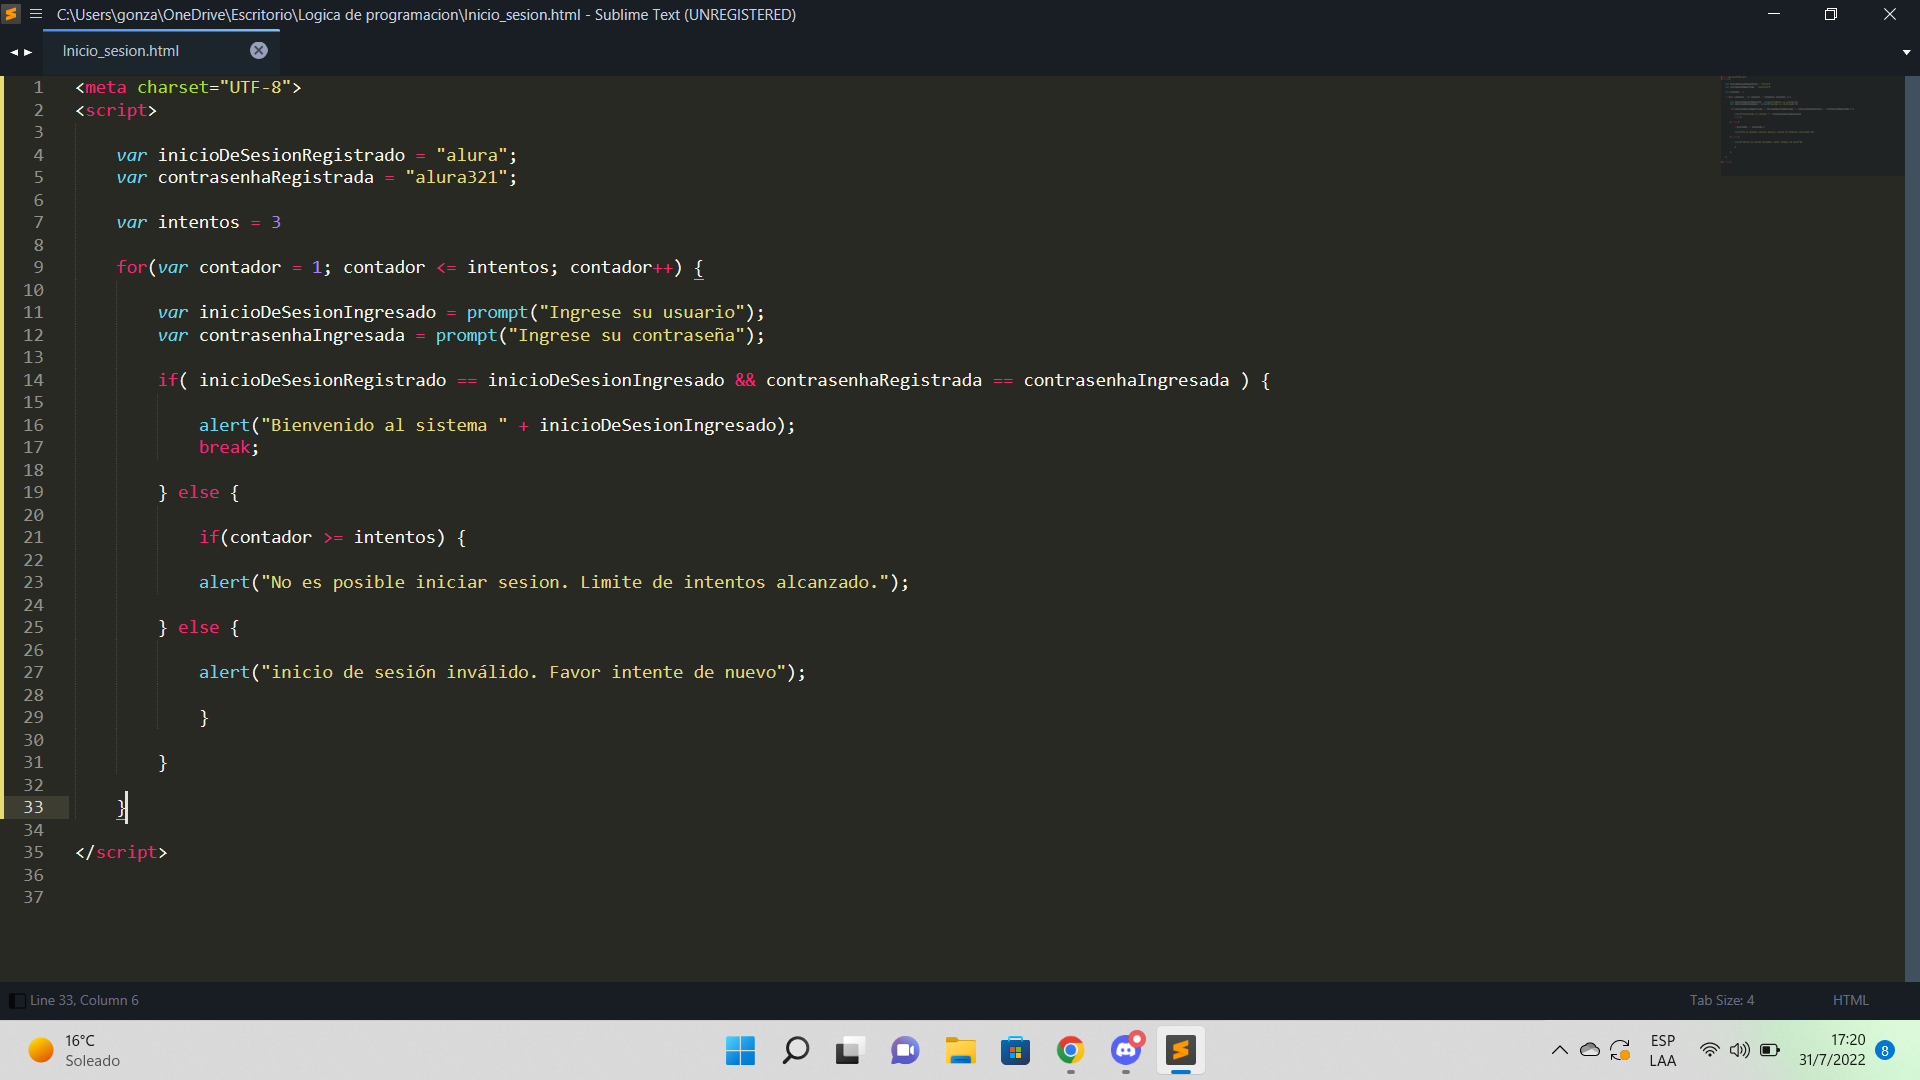Open the Windows Start menu
This screenshot has height=1080, width=1920.
point(740,1050)
